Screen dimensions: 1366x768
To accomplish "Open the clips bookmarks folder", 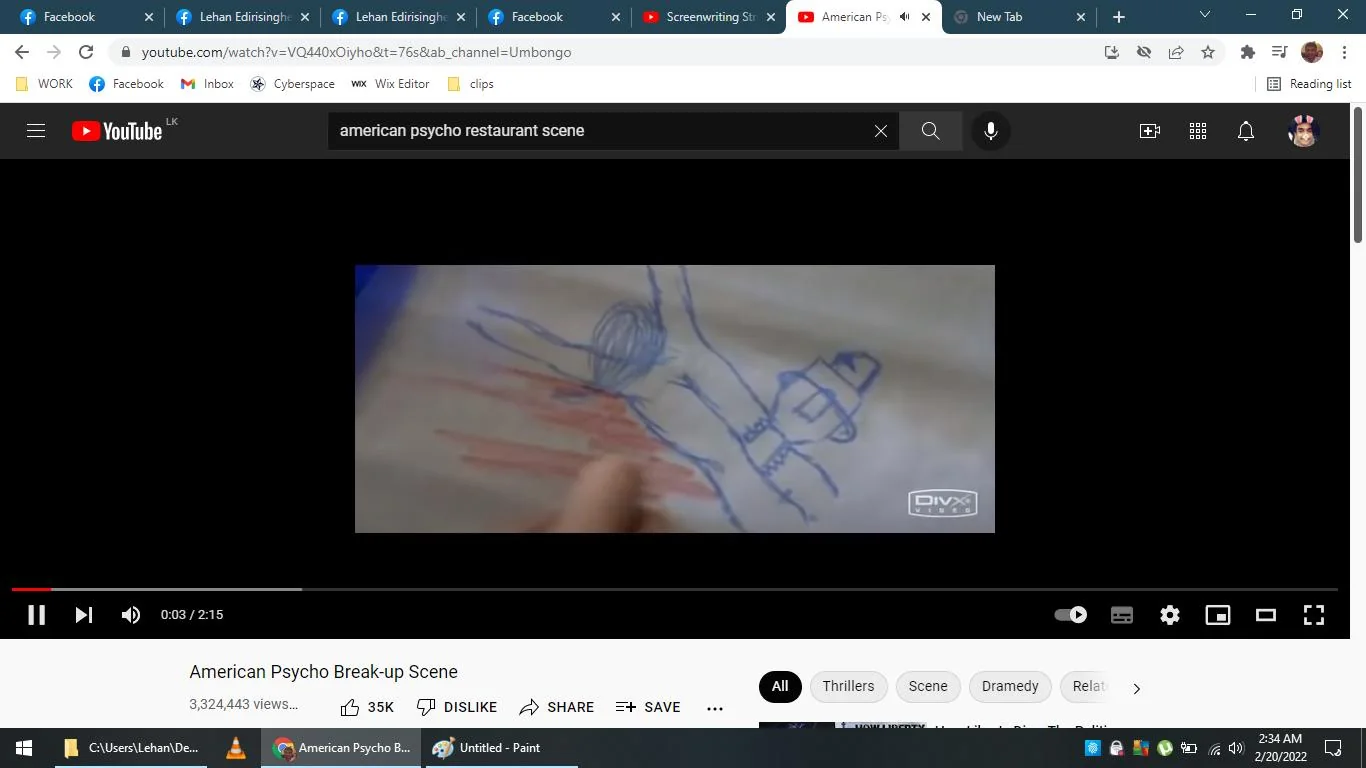I will click(x=470, y=84).
